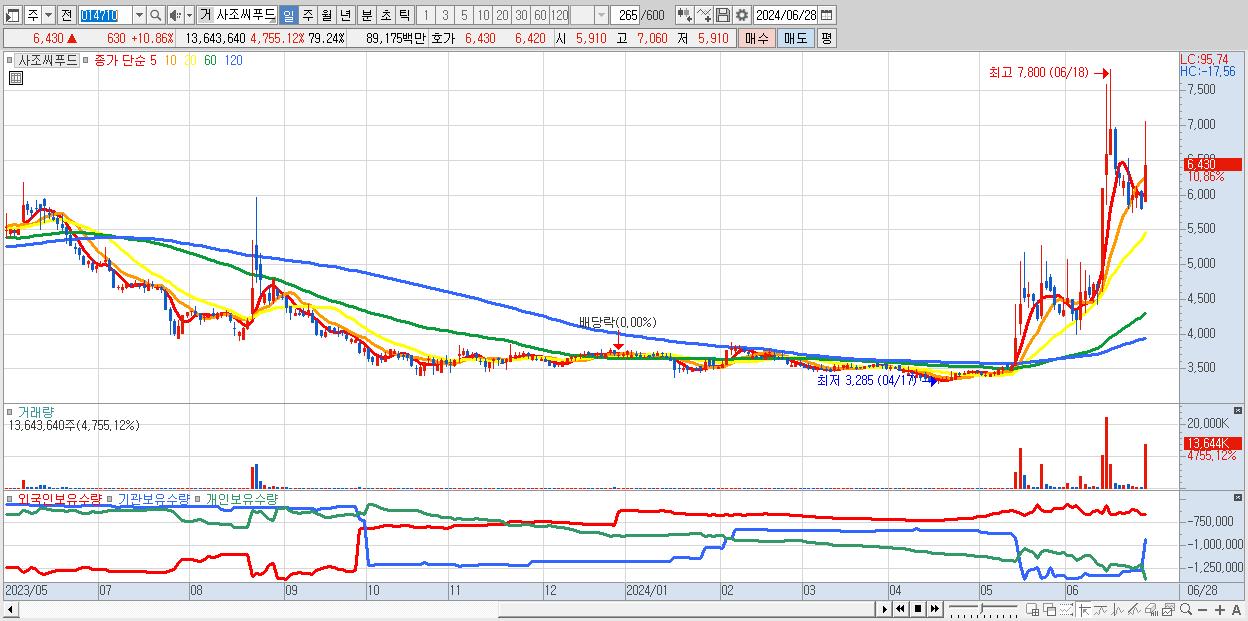Open chart settings gear icon

click(742, 15)
